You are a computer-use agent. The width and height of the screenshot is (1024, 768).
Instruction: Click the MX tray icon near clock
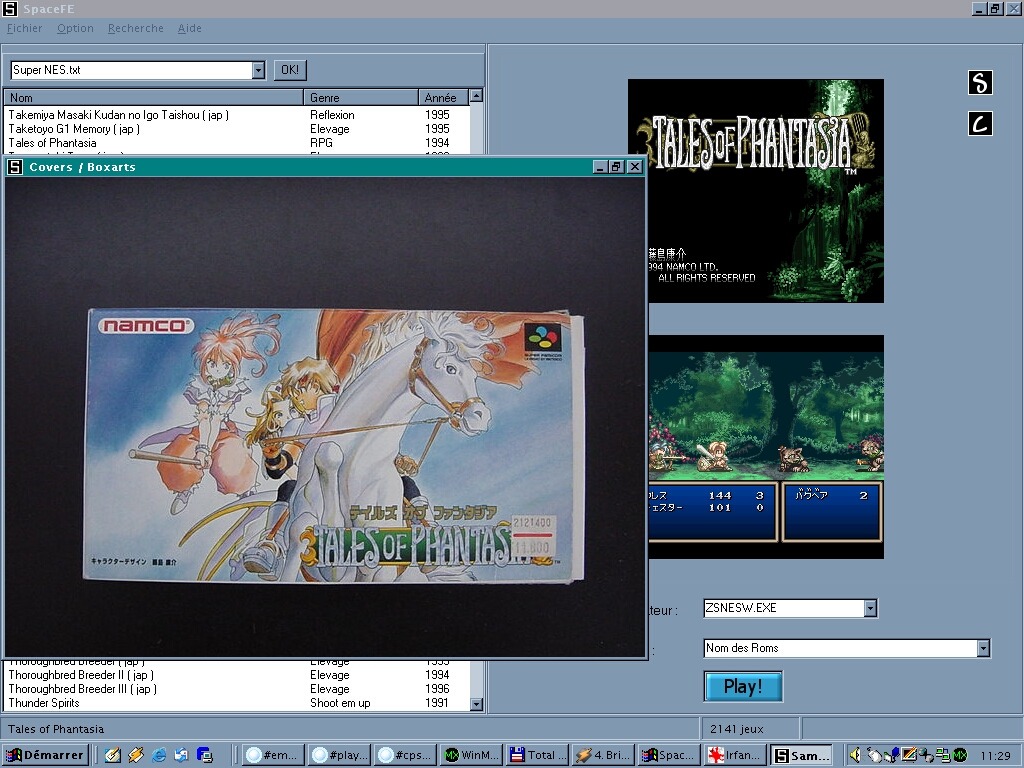pyautogui.click(x=960, y=755)
